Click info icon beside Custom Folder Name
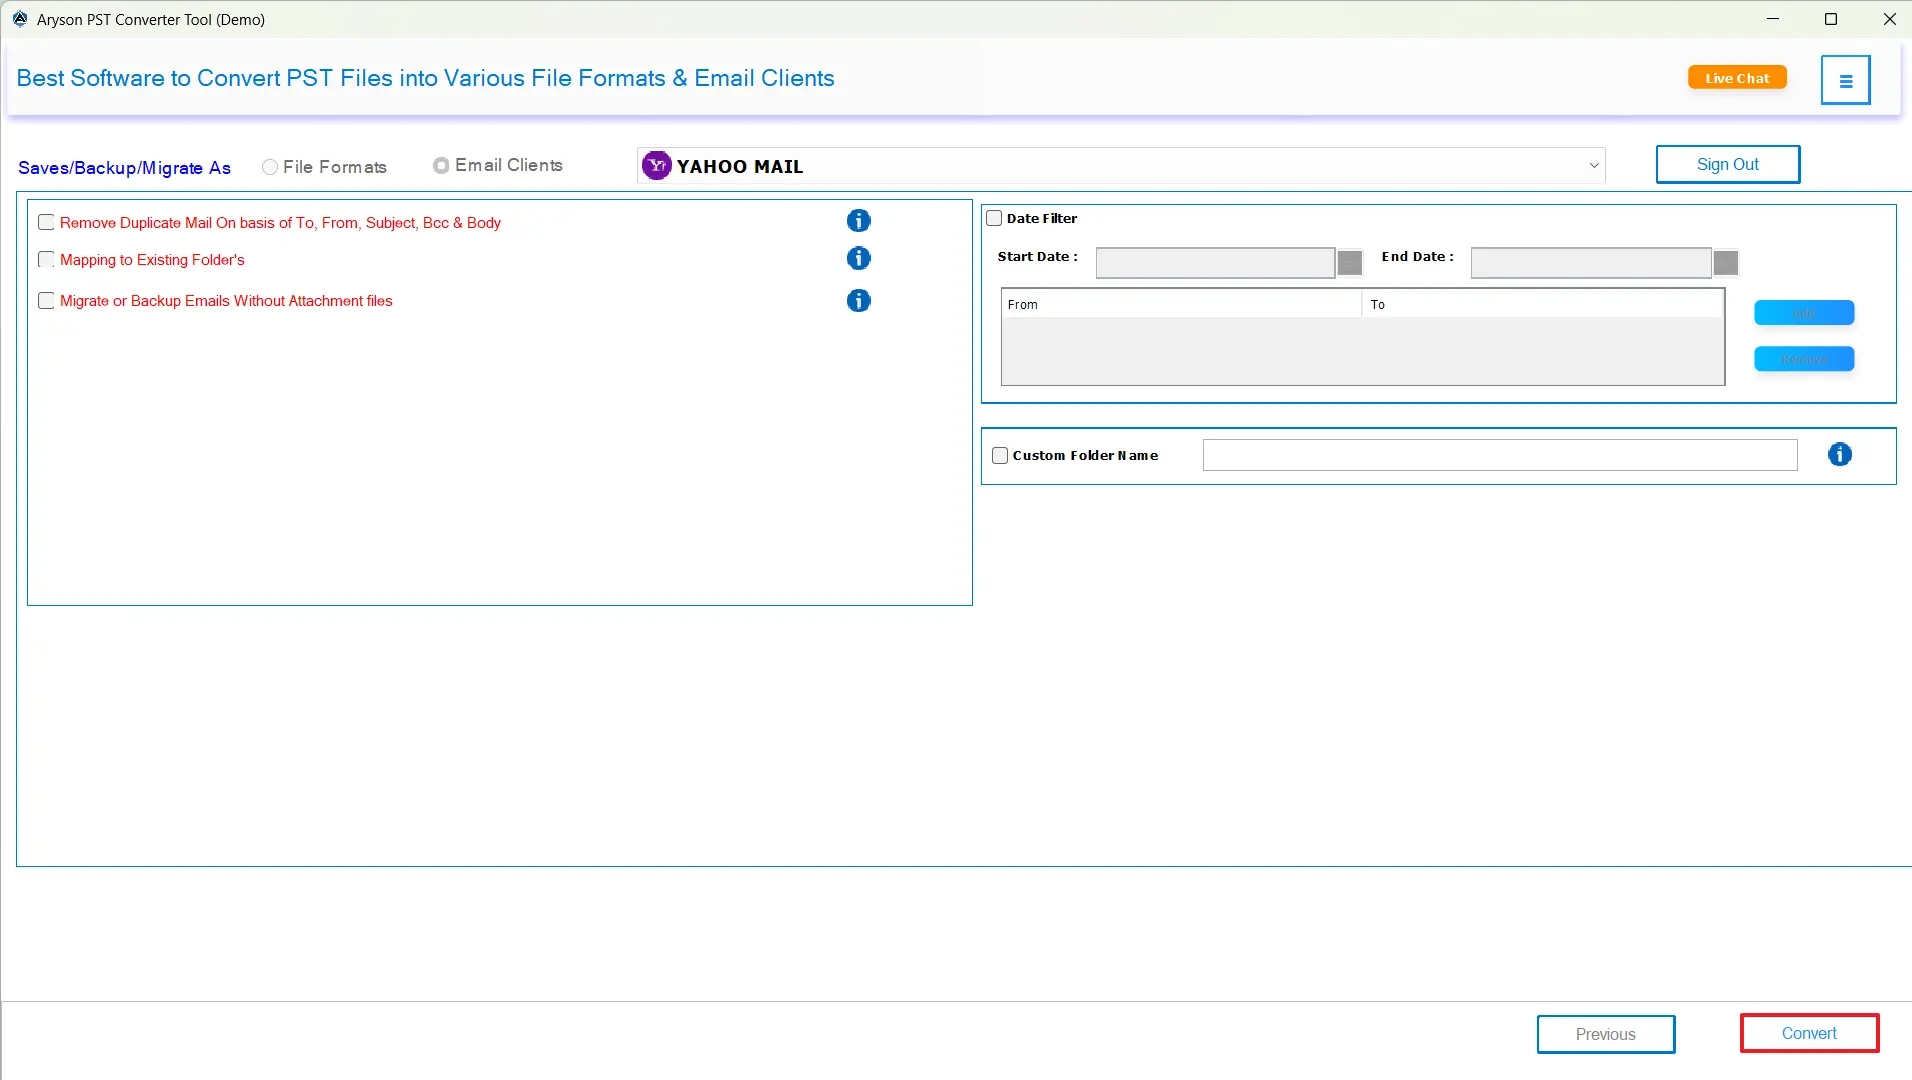 (x=1839, y=454)
